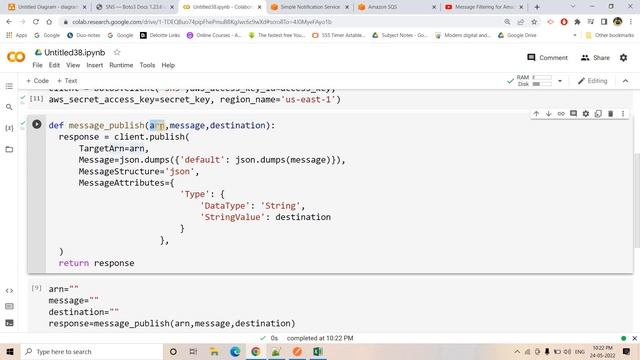Open a new browser tab
Image resolution: width=640 pixels, height=360 pixels.
pos(537,7)
